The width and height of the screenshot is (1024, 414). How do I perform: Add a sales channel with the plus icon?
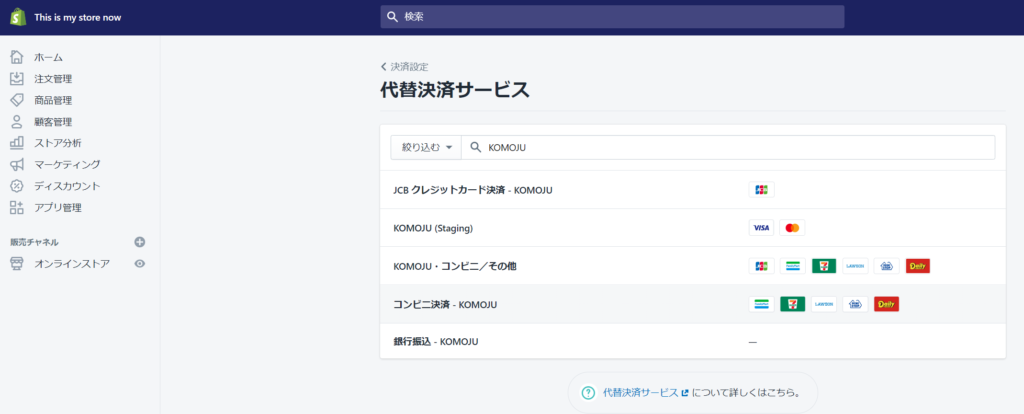pyautogui.click(x=140, y=242)
